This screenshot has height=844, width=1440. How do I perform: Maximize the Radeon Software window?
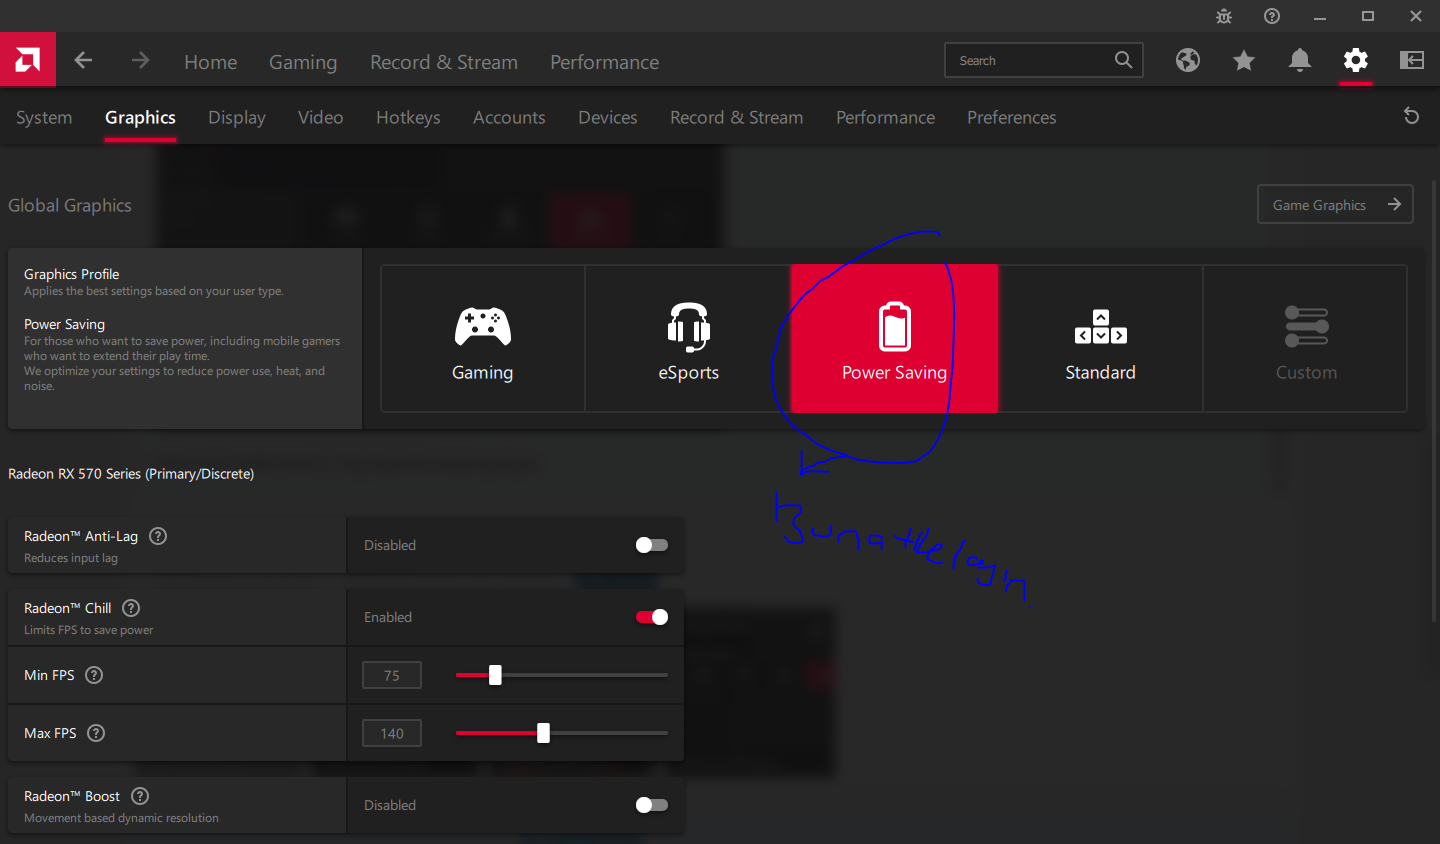pos(1368,16)
